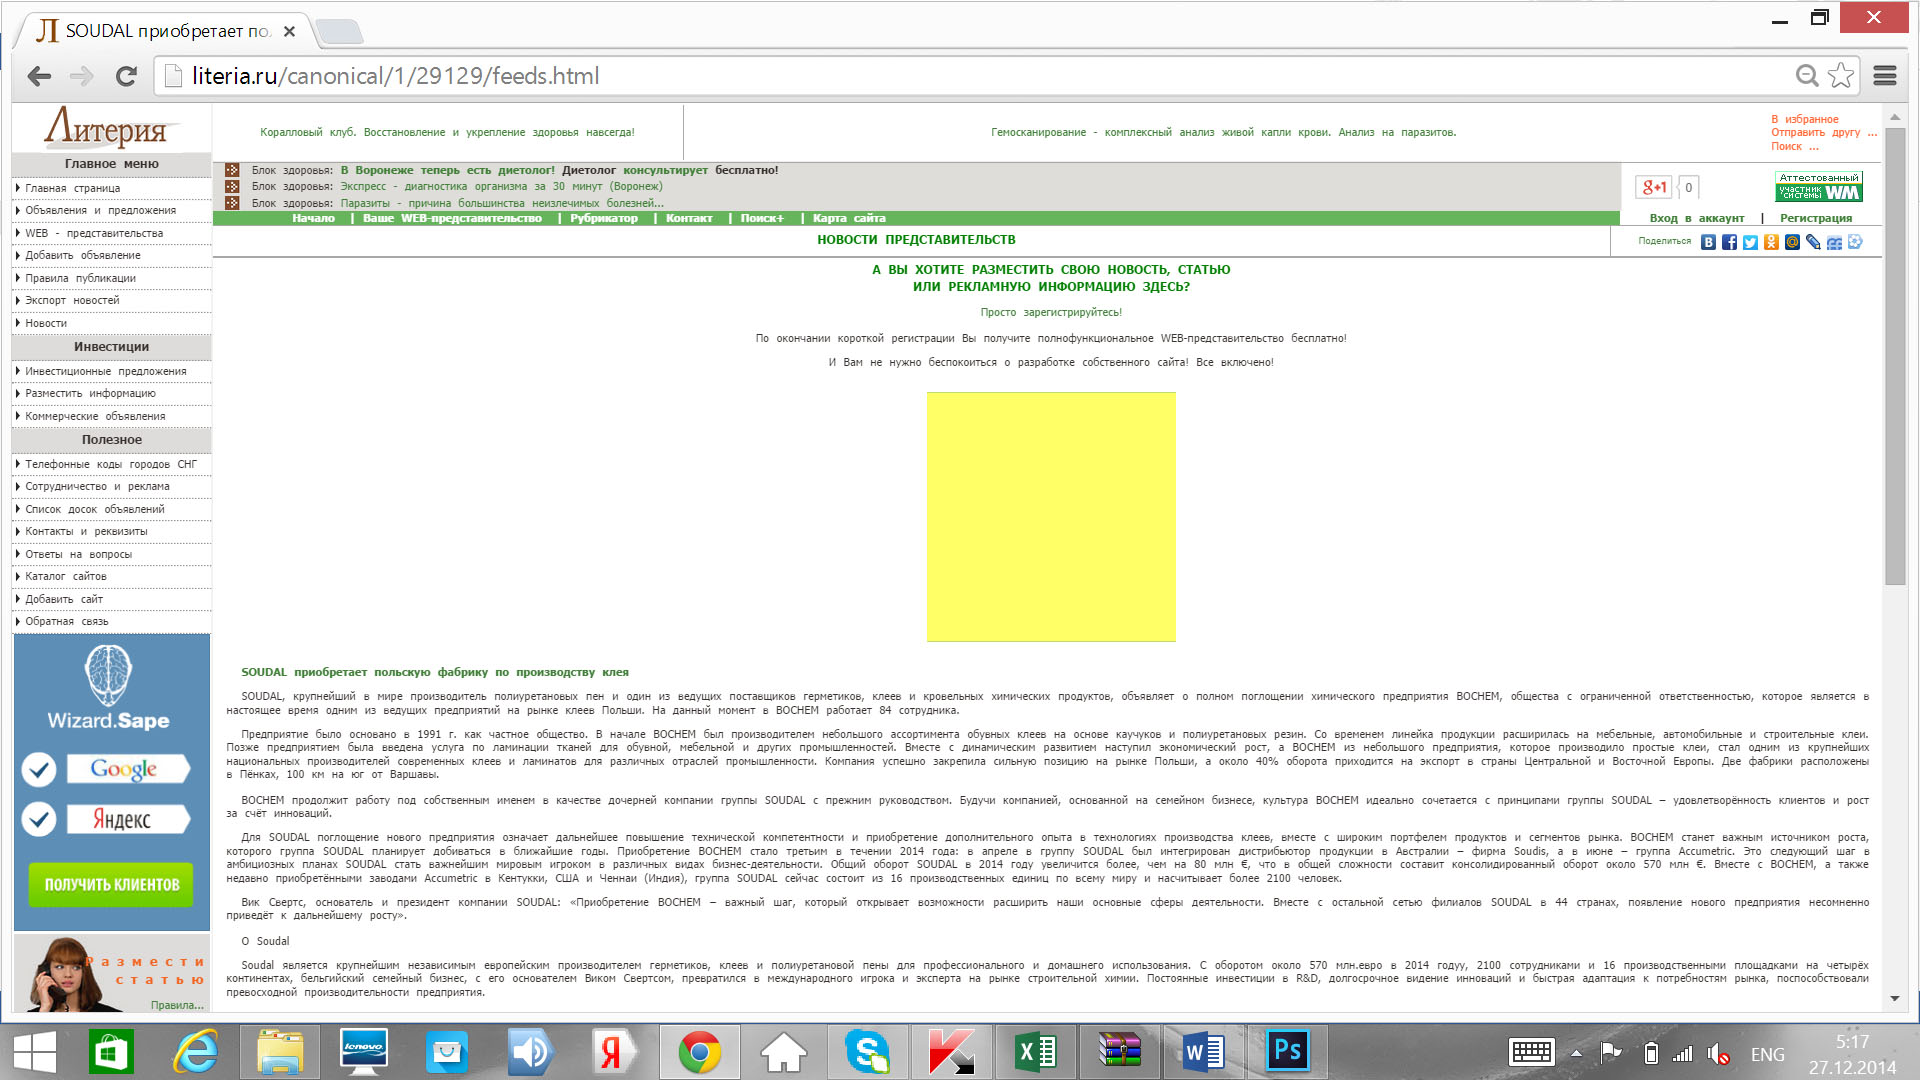Click the flower-shaped share icon
1920x1080 pixels.
tap(1855, 242)
